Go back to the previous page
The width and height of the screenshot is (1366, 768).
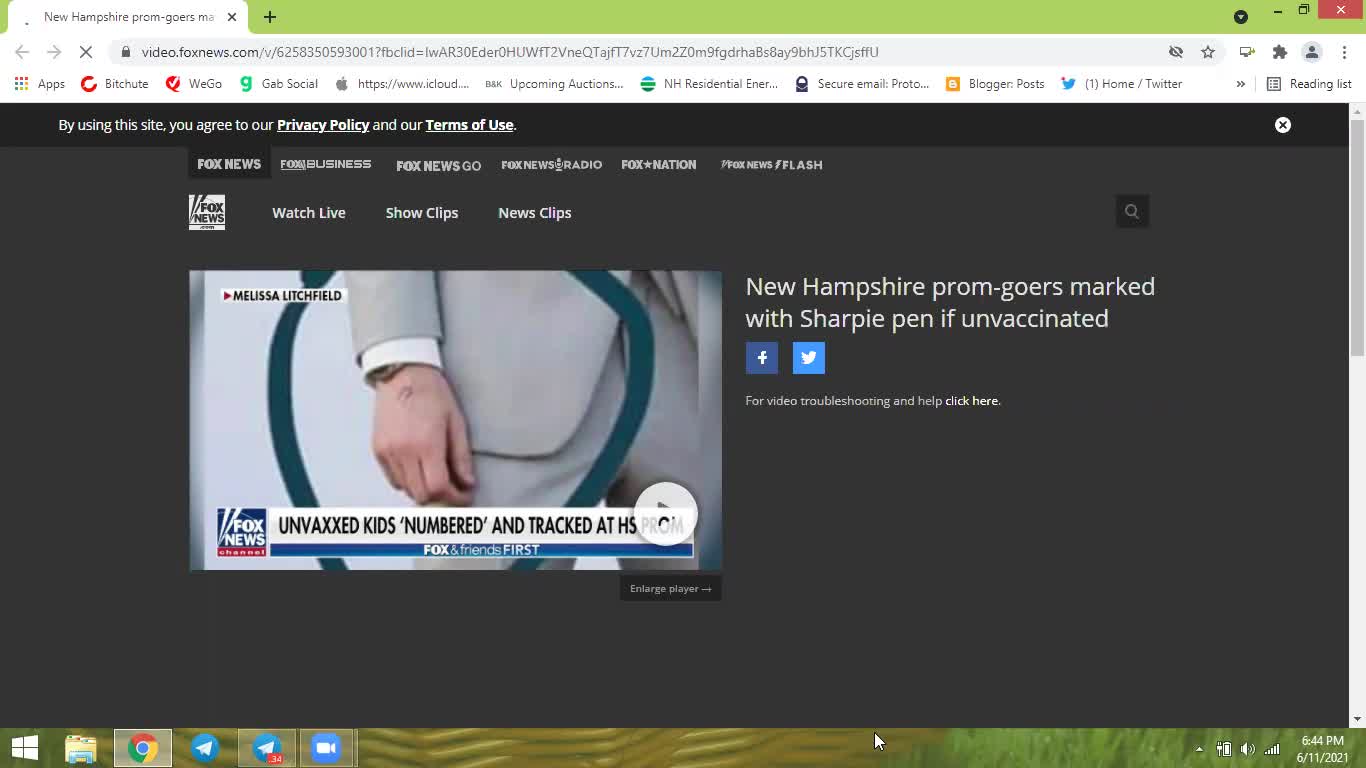[x=22, y=52]
